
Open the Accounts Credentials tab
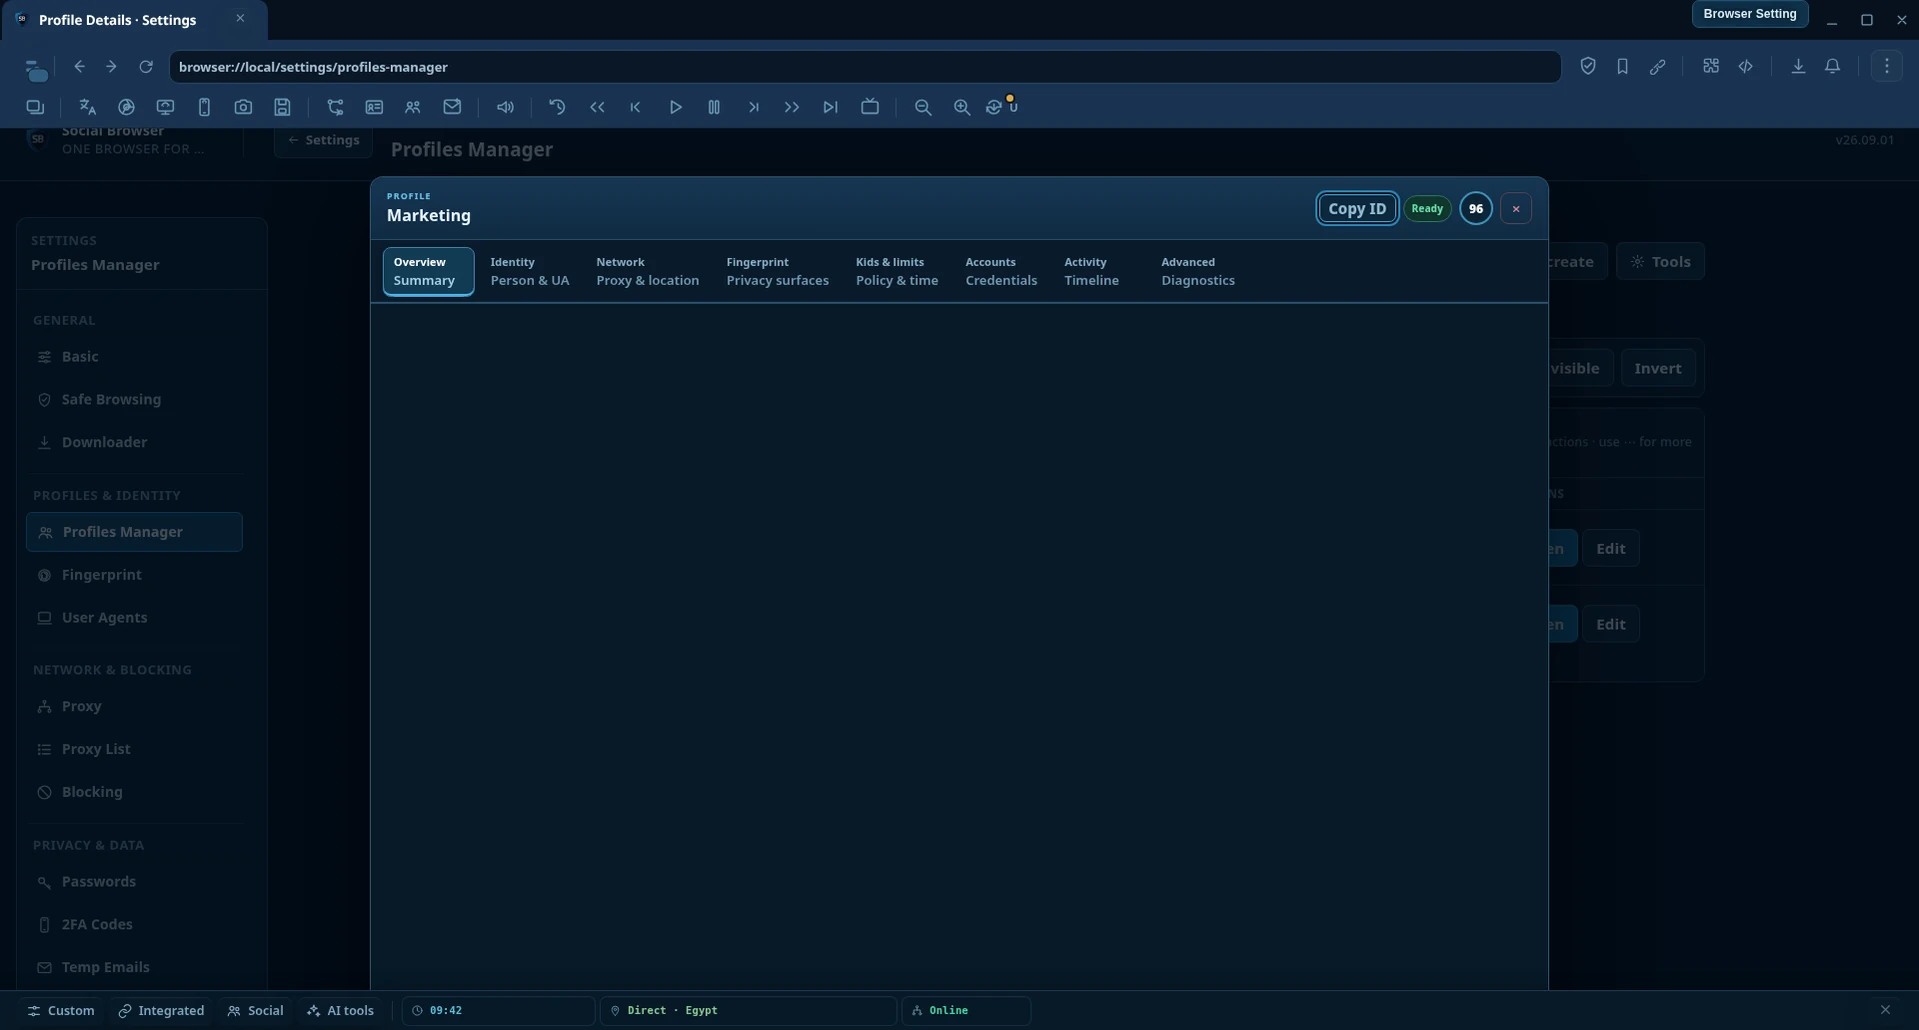[x=1001, y=271]
